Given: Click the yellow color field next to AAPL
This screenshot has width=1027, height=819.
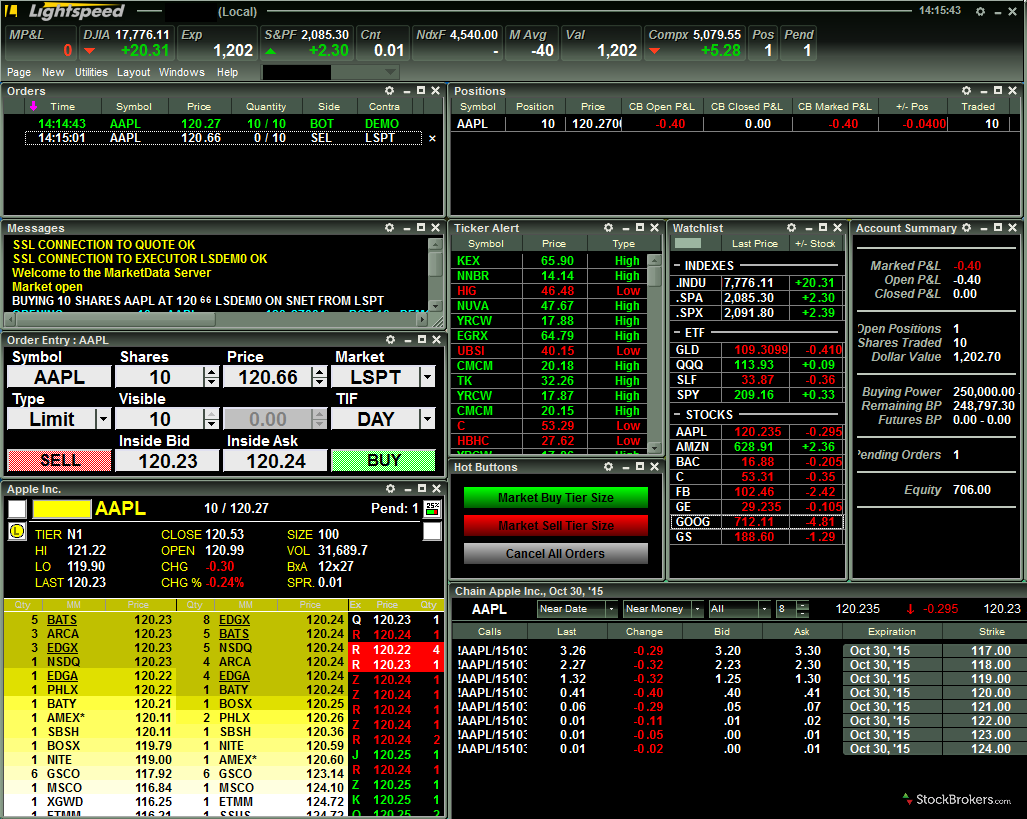Looking at the screenshot, I should pos(62,508).
